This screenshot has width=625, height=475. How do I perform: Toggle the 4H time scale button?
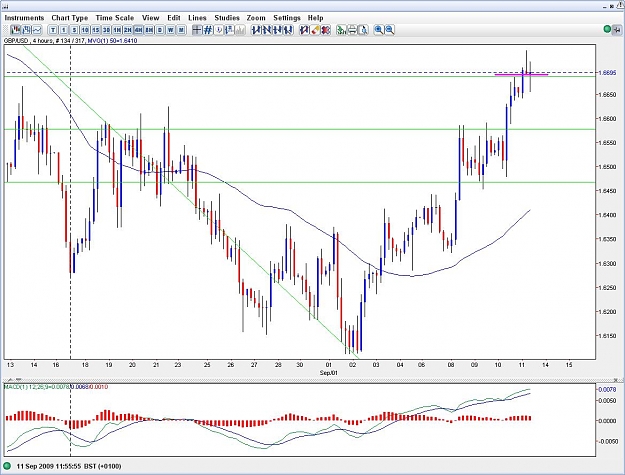coord(138,30)
